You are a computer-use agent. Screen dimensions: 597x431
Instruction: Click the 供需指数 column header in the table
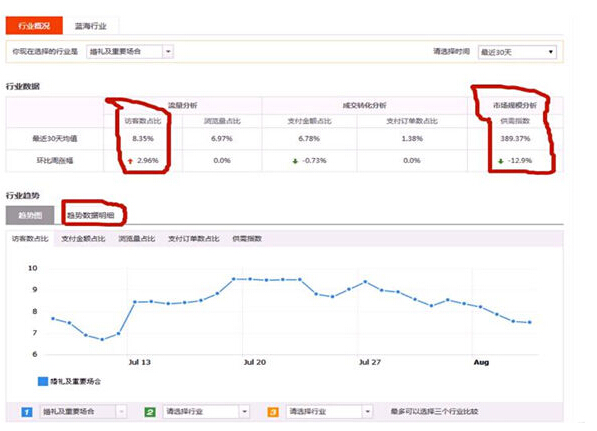pos(515,121)
